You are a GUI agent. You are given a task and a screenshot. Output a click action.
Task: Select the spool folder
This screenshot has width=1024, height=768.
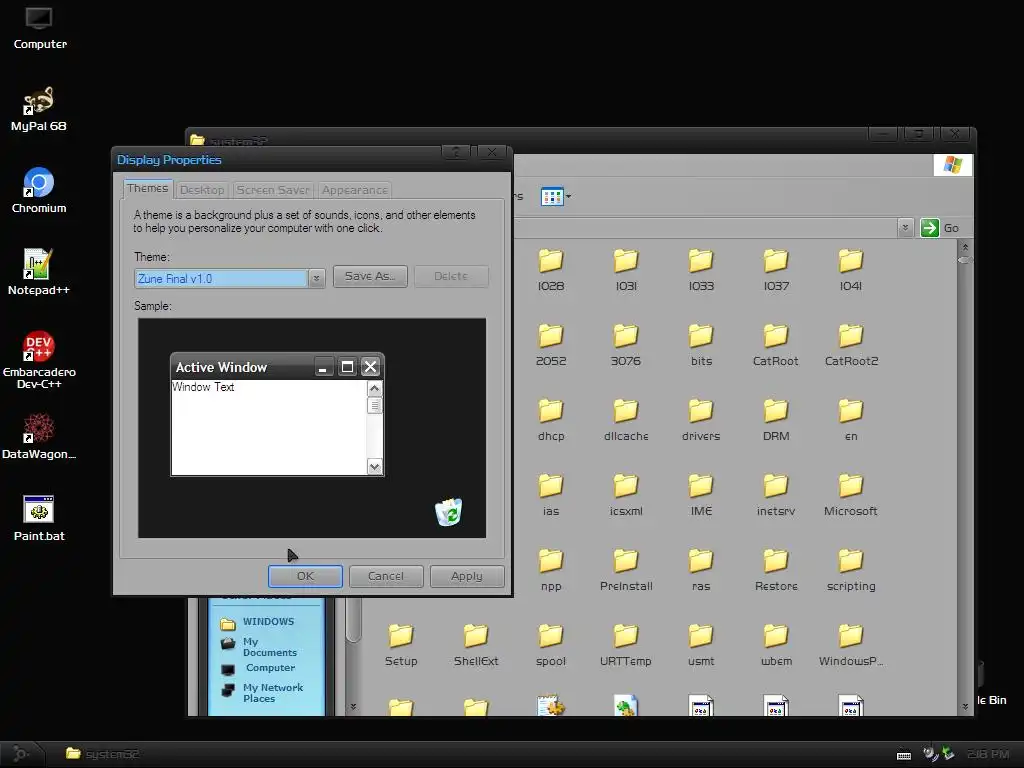551,645
